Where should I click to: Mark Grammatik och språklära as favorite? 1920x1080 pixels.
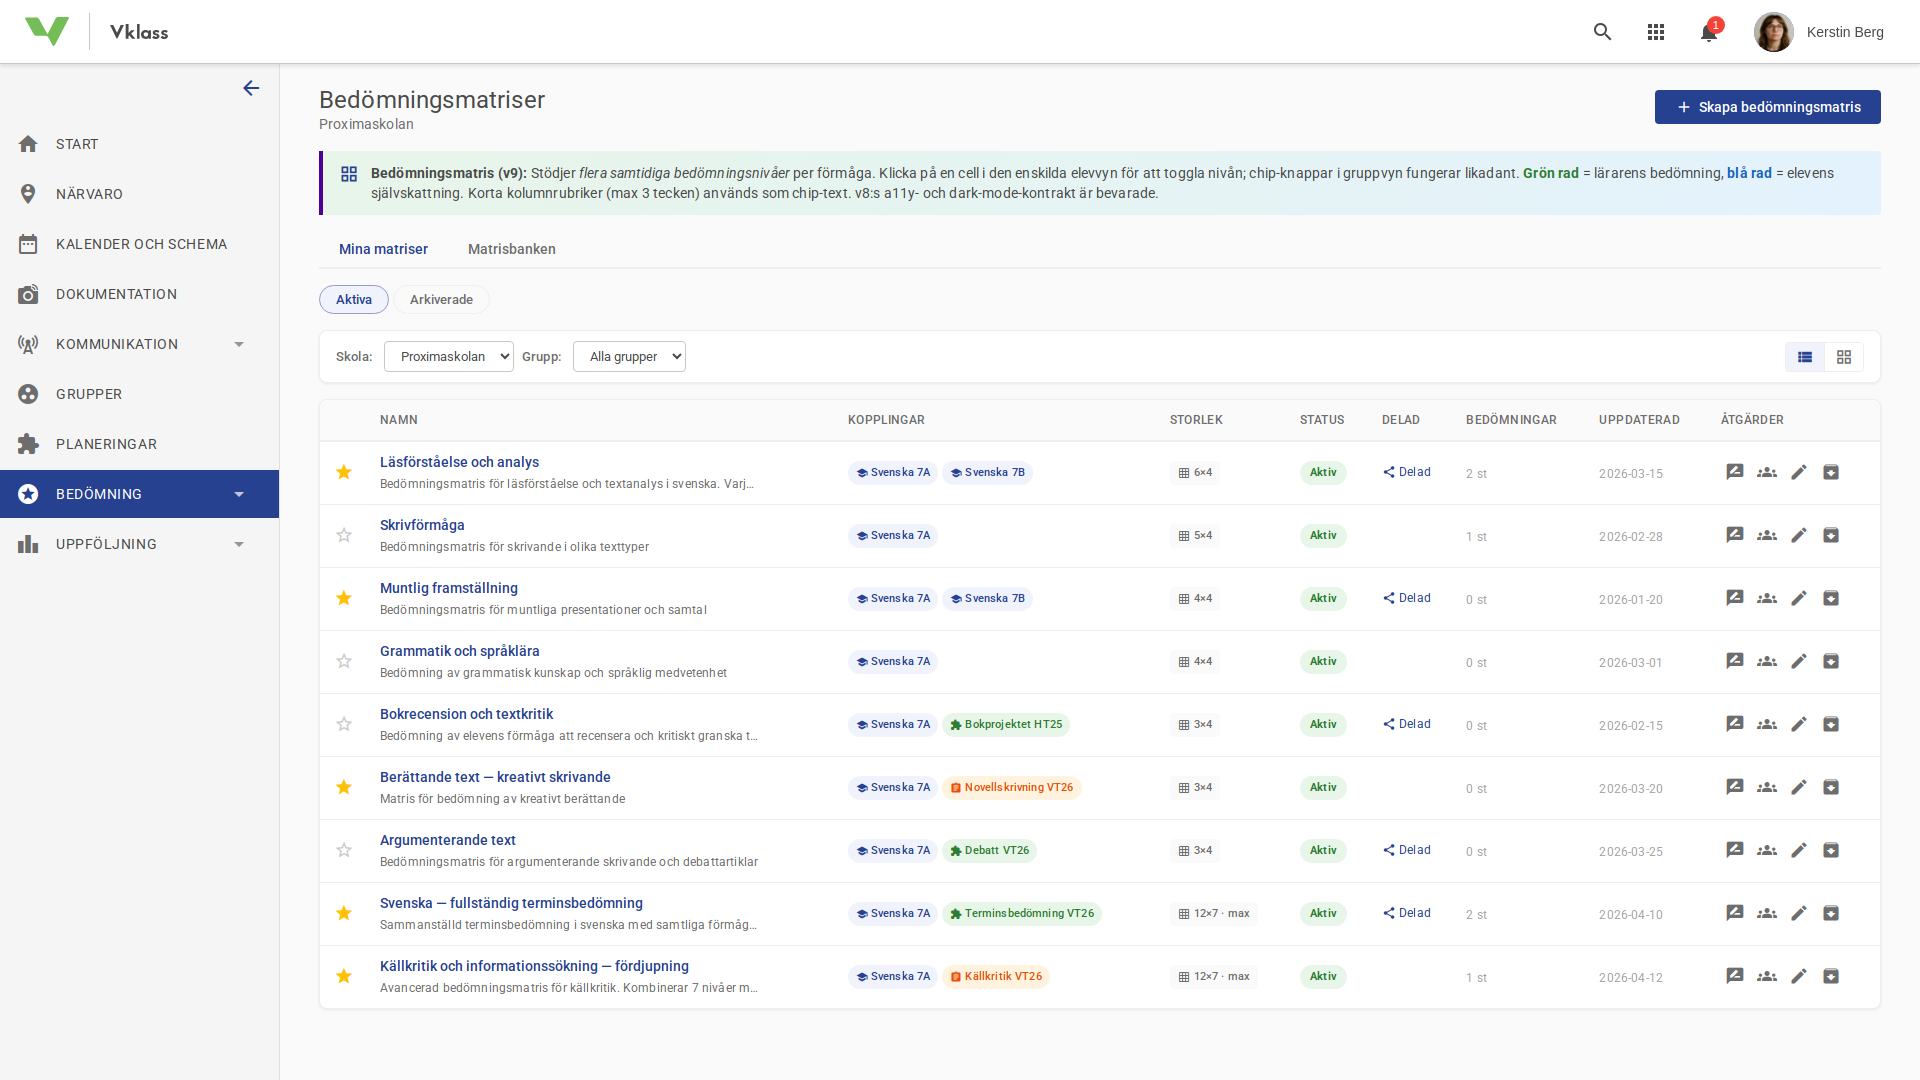344,661
